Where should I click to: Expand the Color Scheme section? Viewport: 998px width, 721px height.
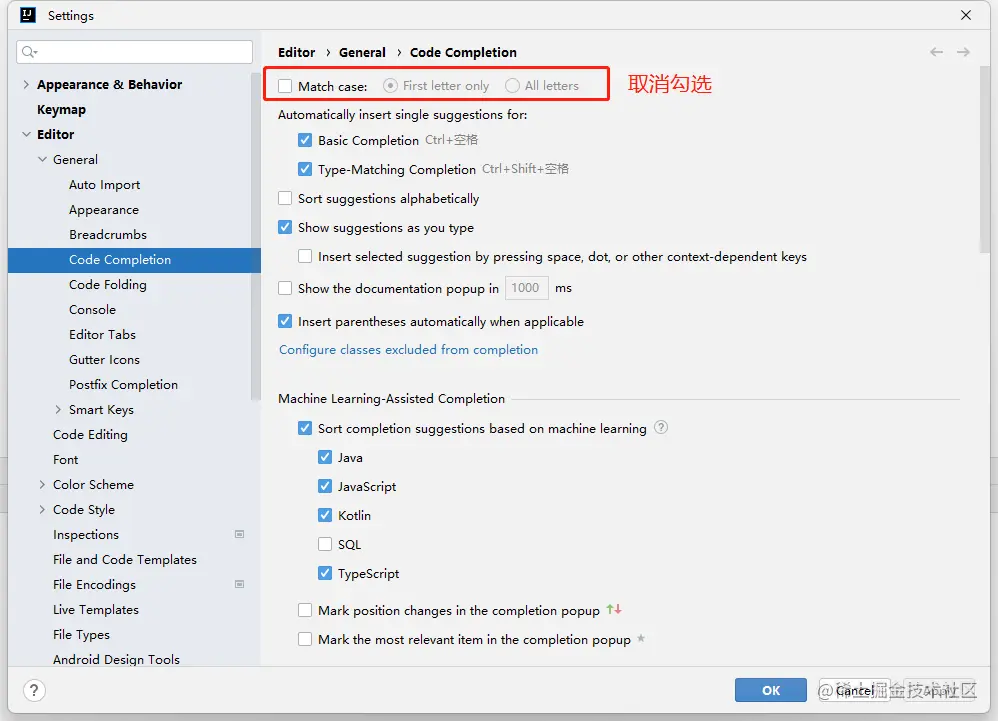tap(42, 485)
